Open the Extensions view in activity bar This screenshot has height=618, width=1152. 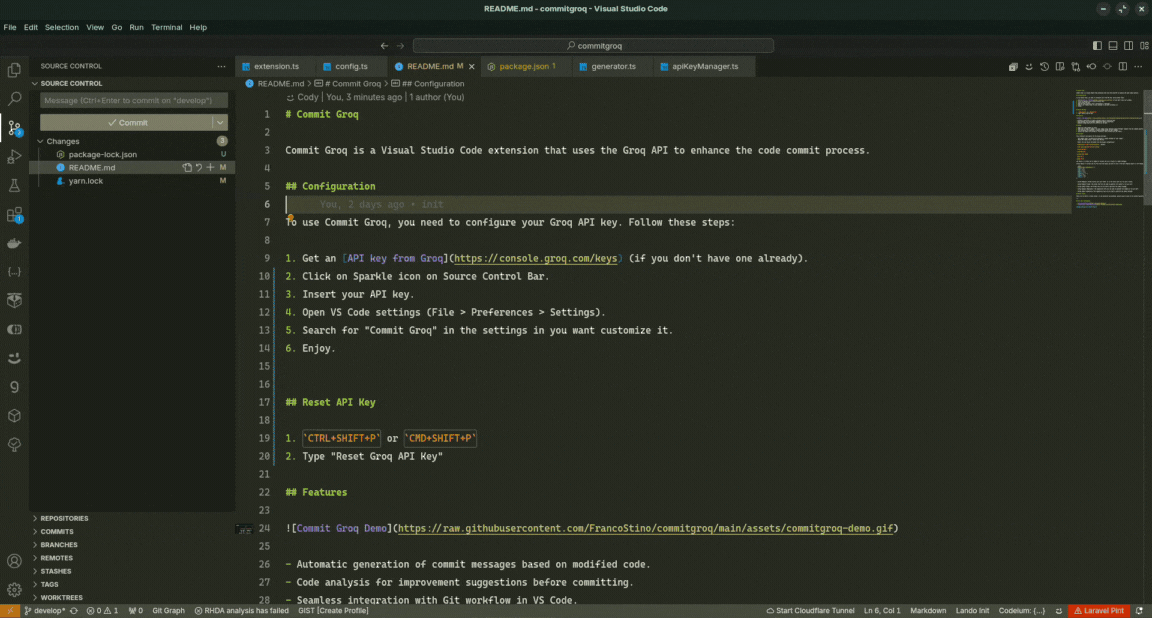point(14,215)
